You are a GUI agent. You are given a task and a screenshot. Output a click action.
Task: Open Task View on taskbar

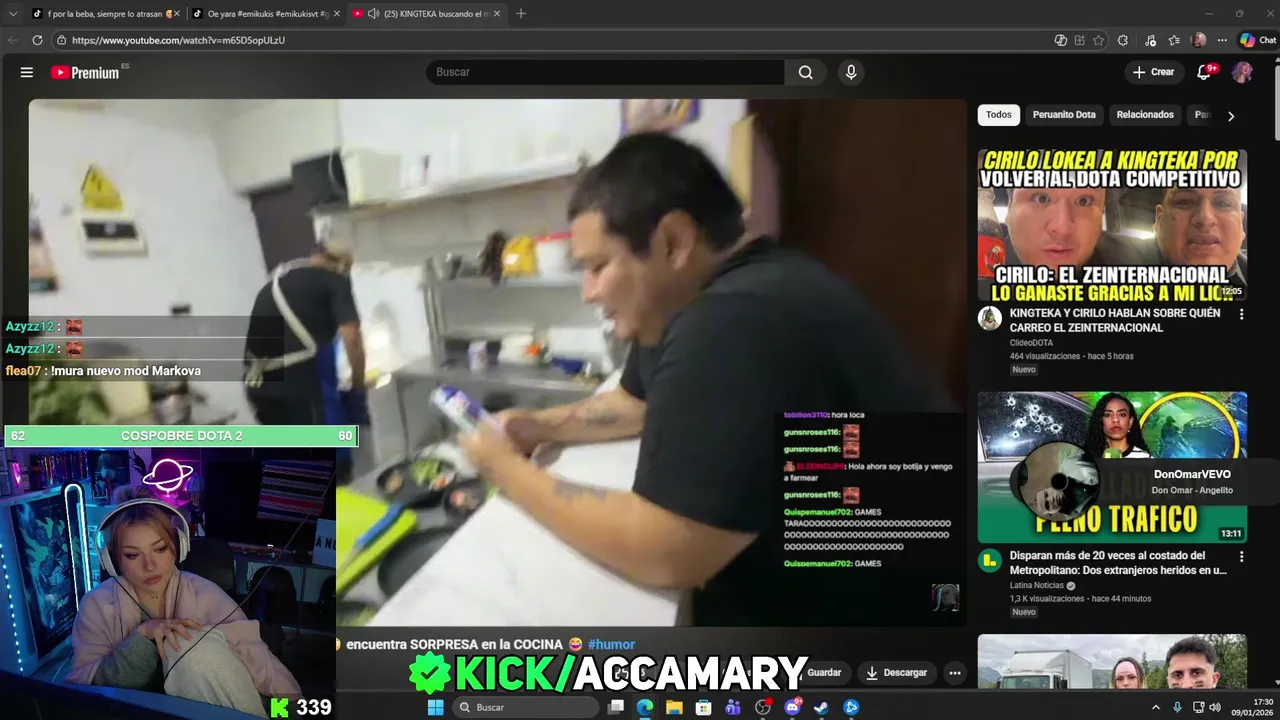click(x=616, y=707)
